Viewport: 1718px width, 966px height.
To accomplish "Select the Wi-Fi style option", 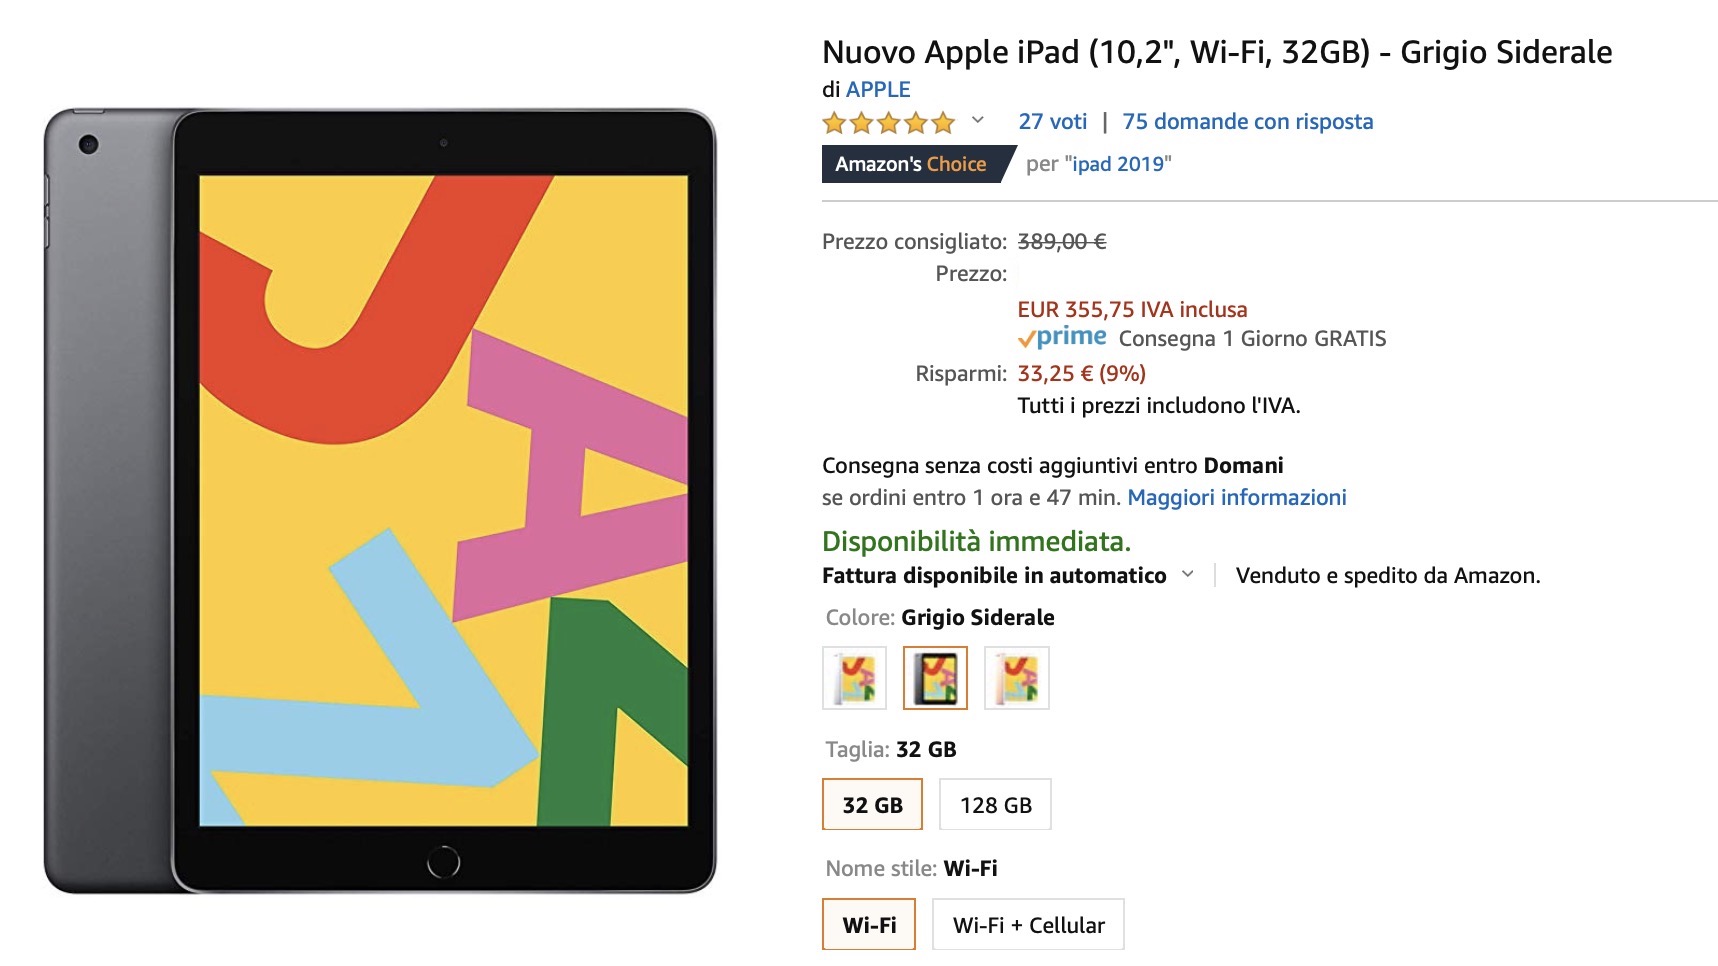I will (869, 925).
